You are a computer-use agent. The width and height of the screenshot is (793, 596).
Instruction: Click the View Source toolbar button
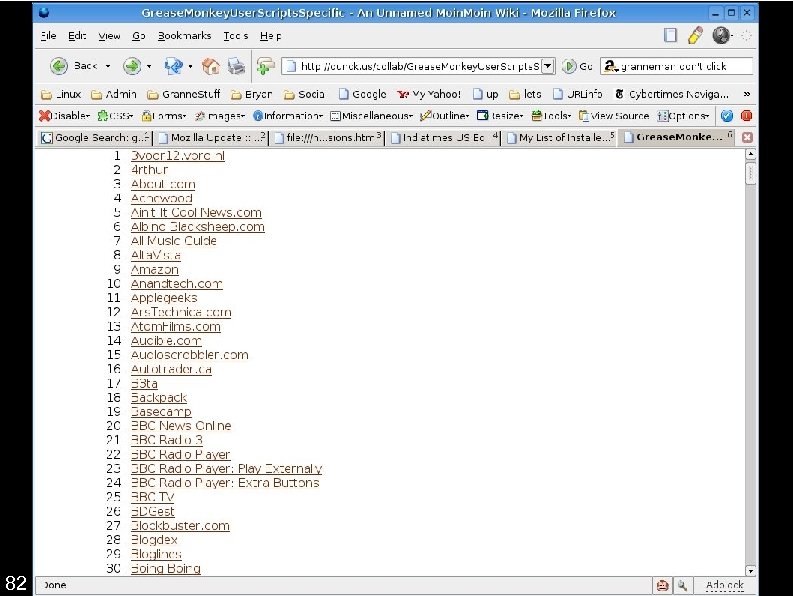pyautogui.click(x=614, y=116)
